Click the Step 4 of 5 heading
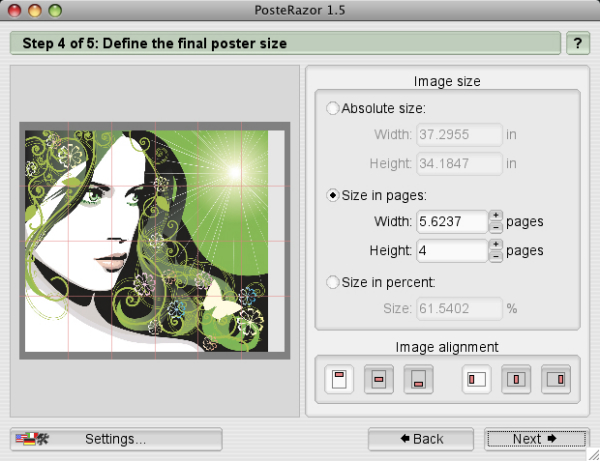Screen dimensions: 600x461 [155, 43]
